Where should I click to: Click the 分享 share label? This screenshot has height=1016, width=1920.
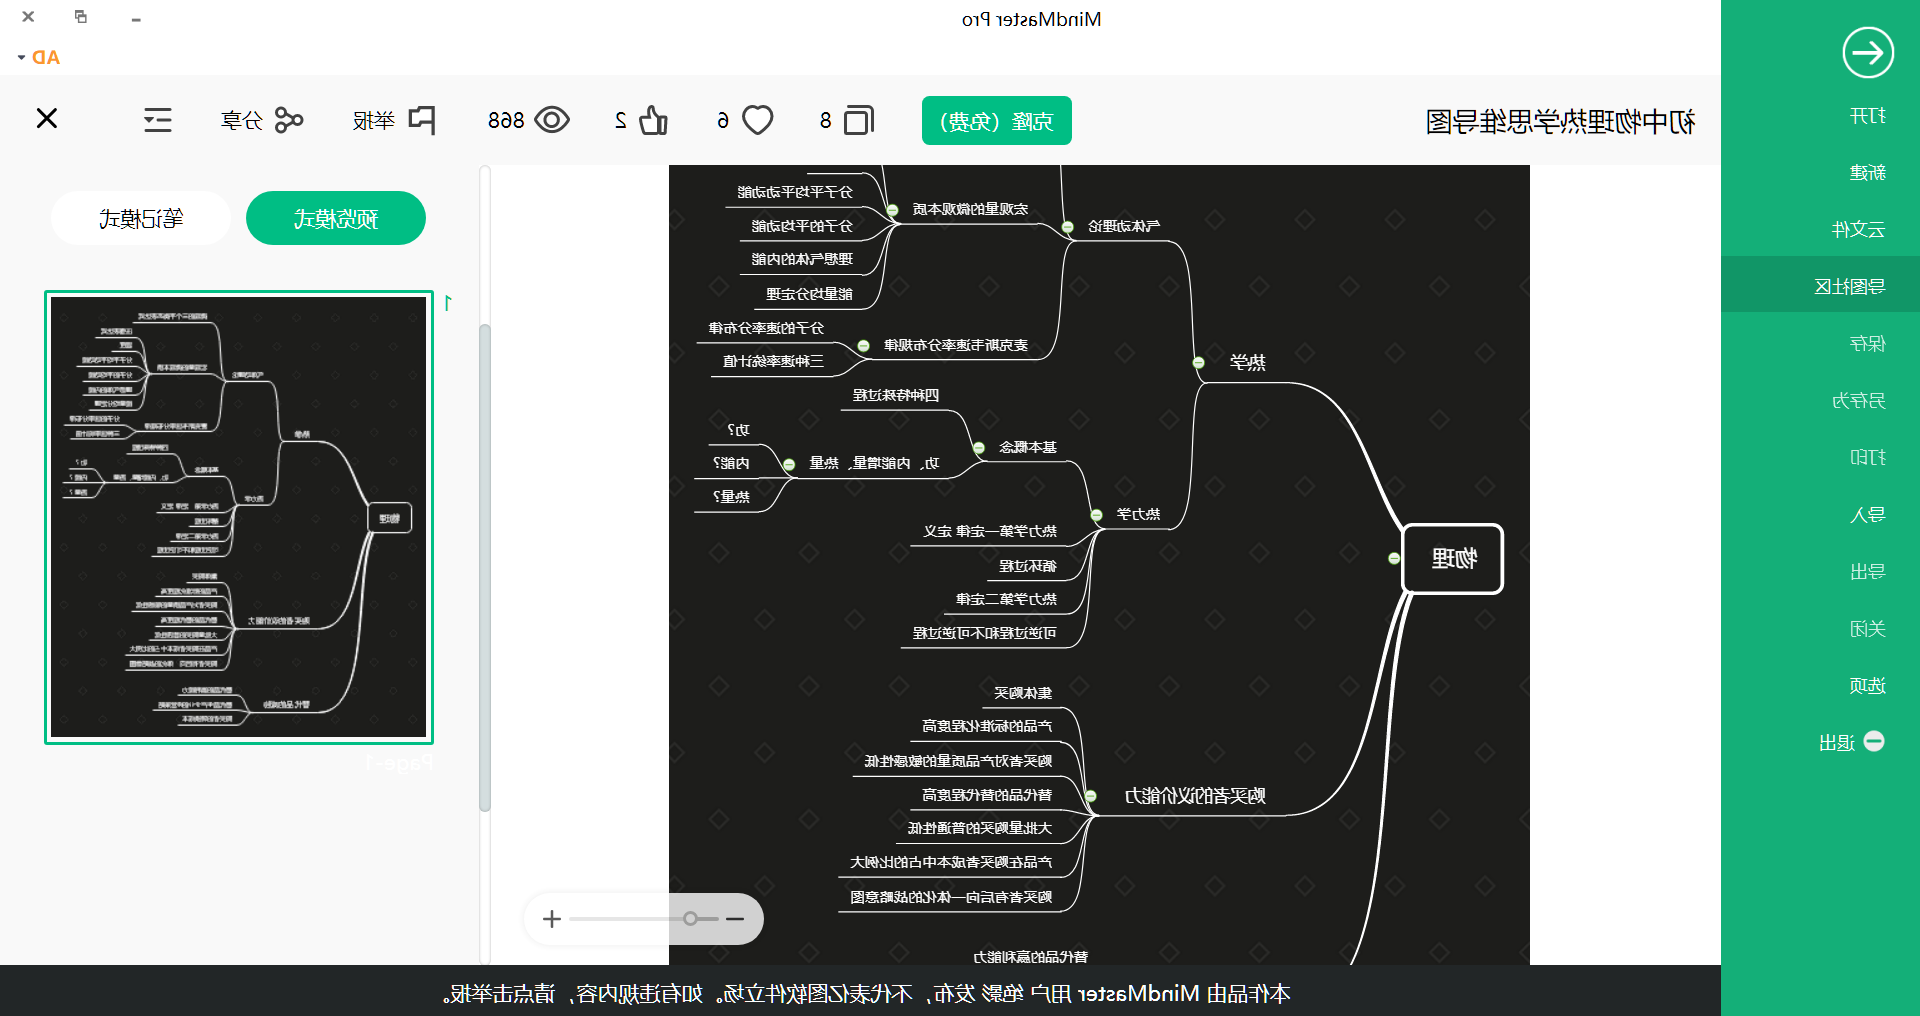tap(241, 121)
